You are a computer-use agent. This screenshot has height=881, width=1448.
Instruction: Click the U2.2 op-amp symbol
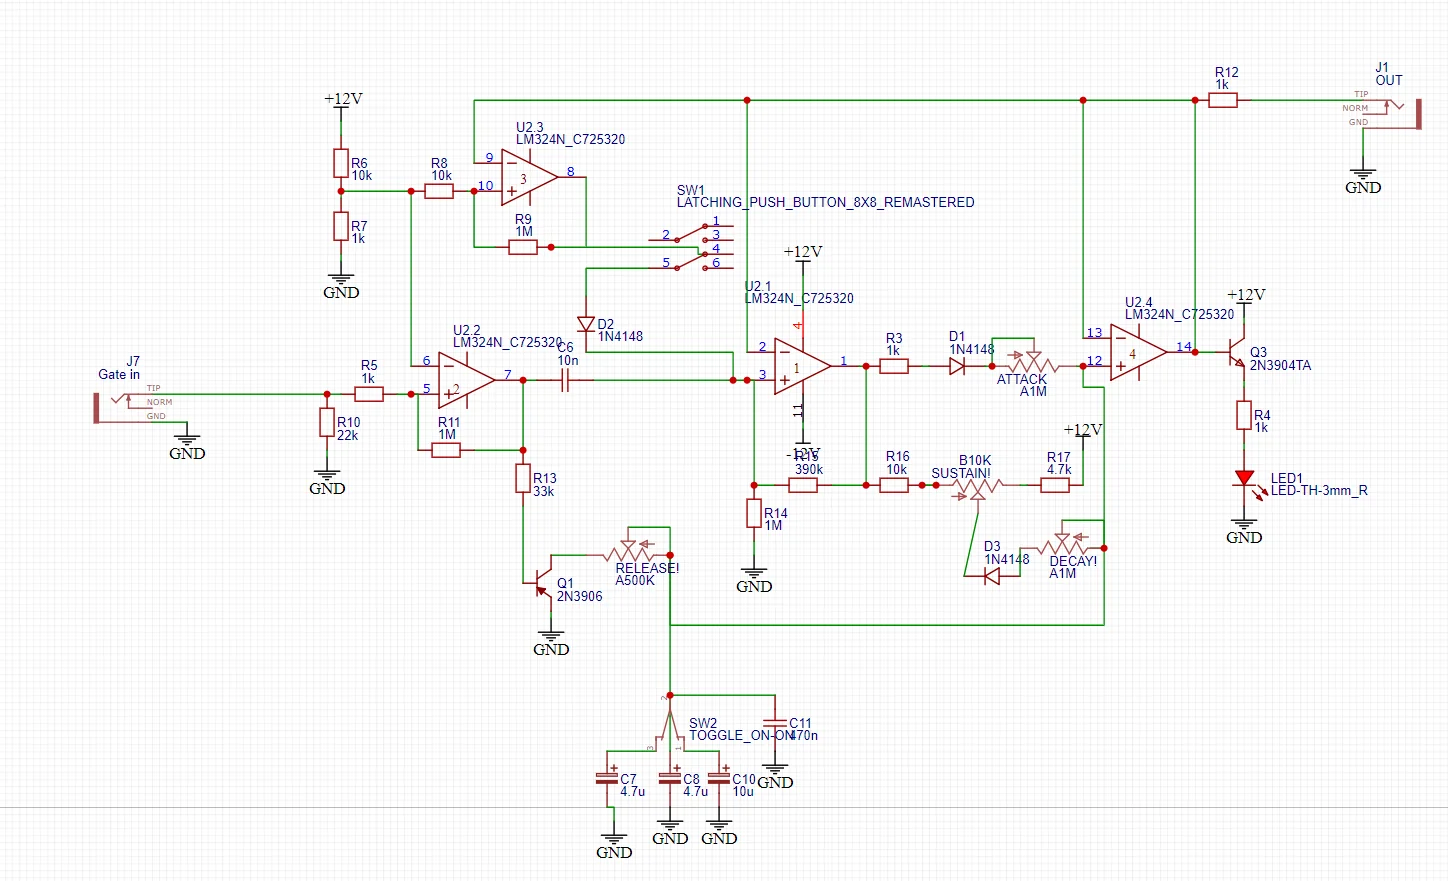pyautogui.click(x=464, y=381)
